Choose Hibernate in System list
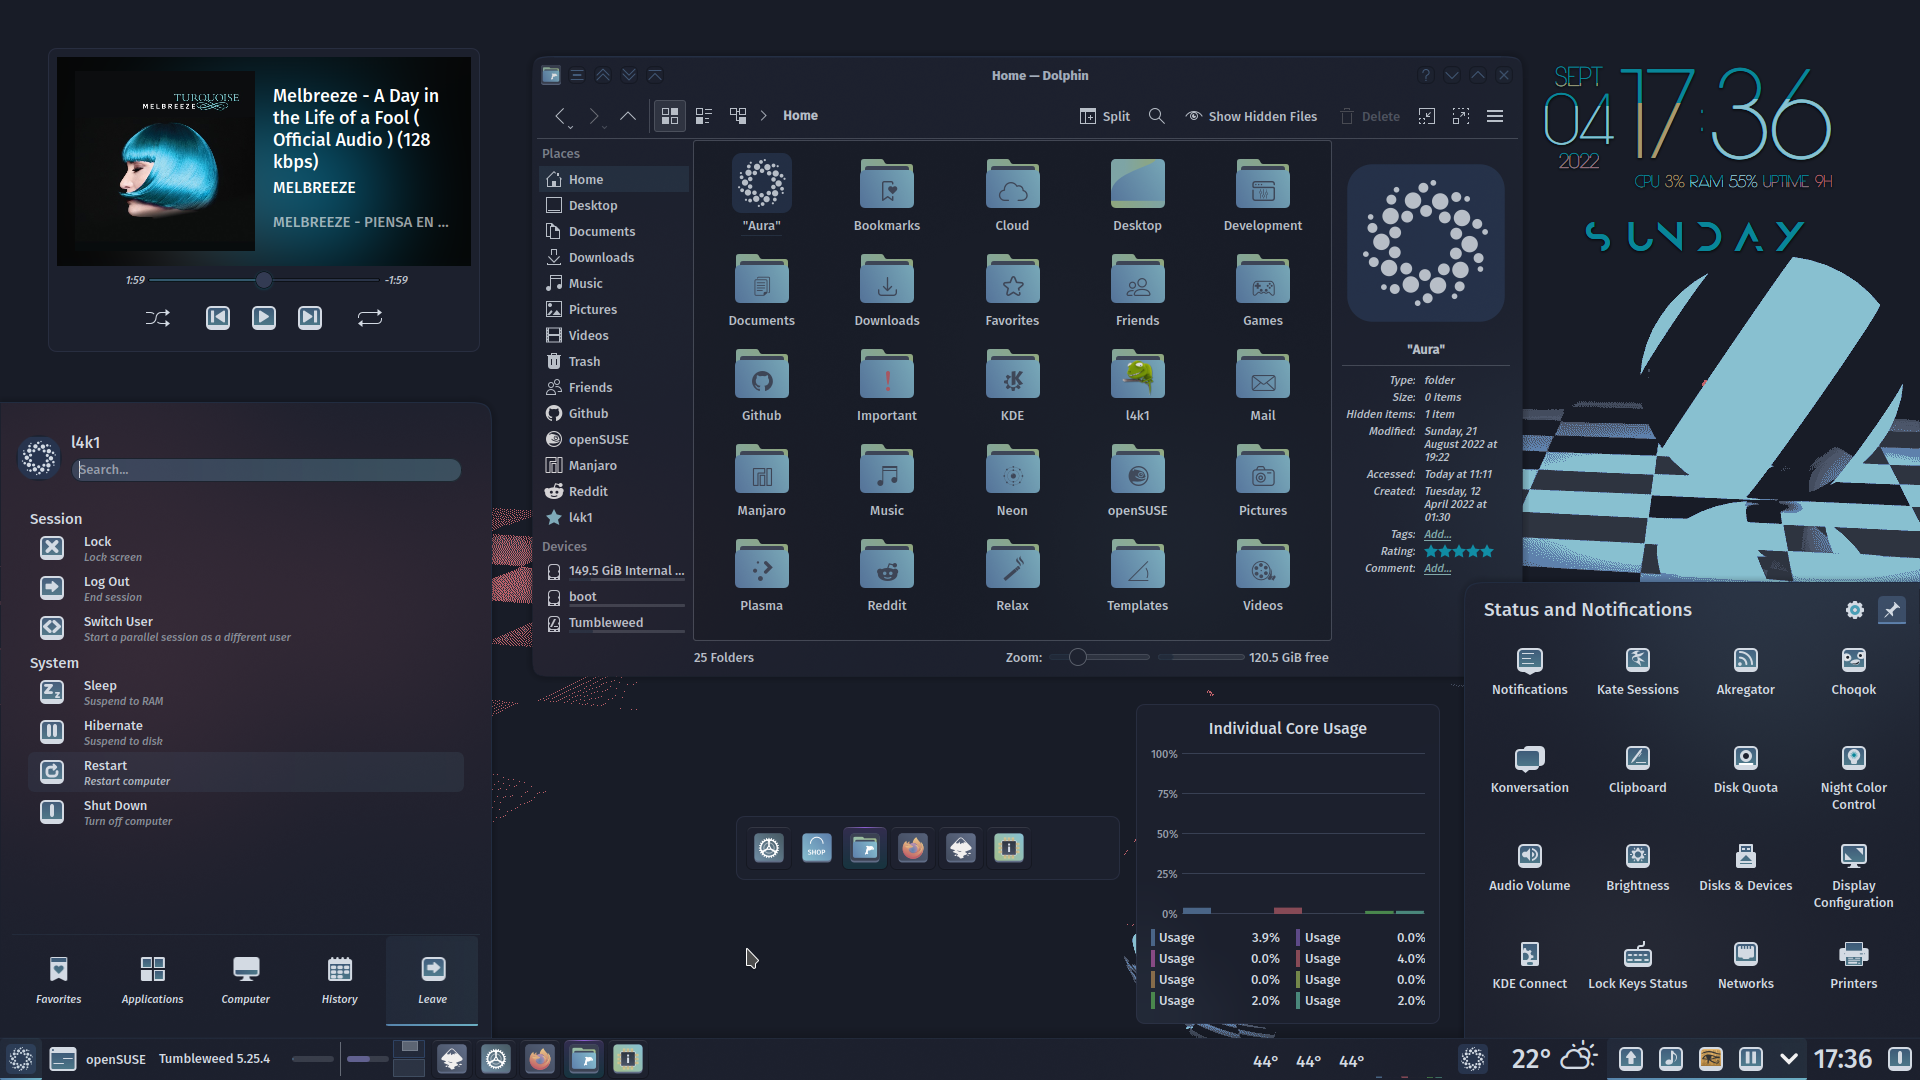Screen dimensions: 1920x1080 point(246,732)
